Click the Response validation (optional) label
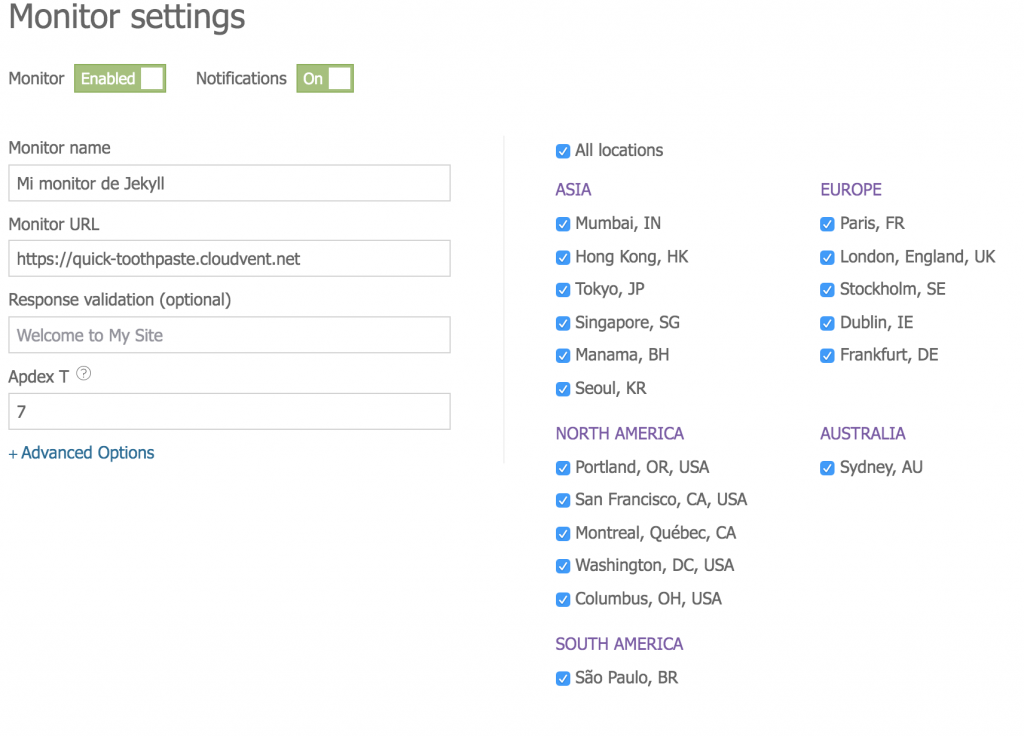1024x736 pixels. (x=120, y=300)
